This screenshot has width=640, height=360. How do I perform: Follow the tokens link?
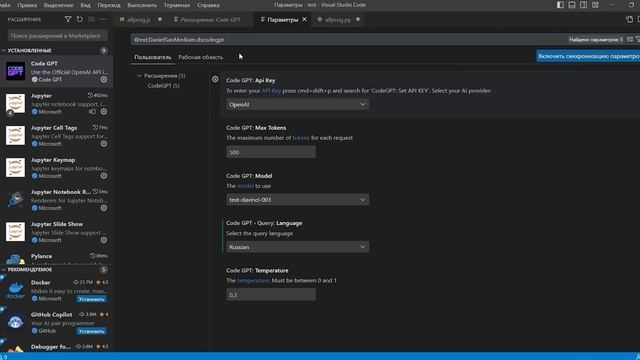(x=301, y=138)
